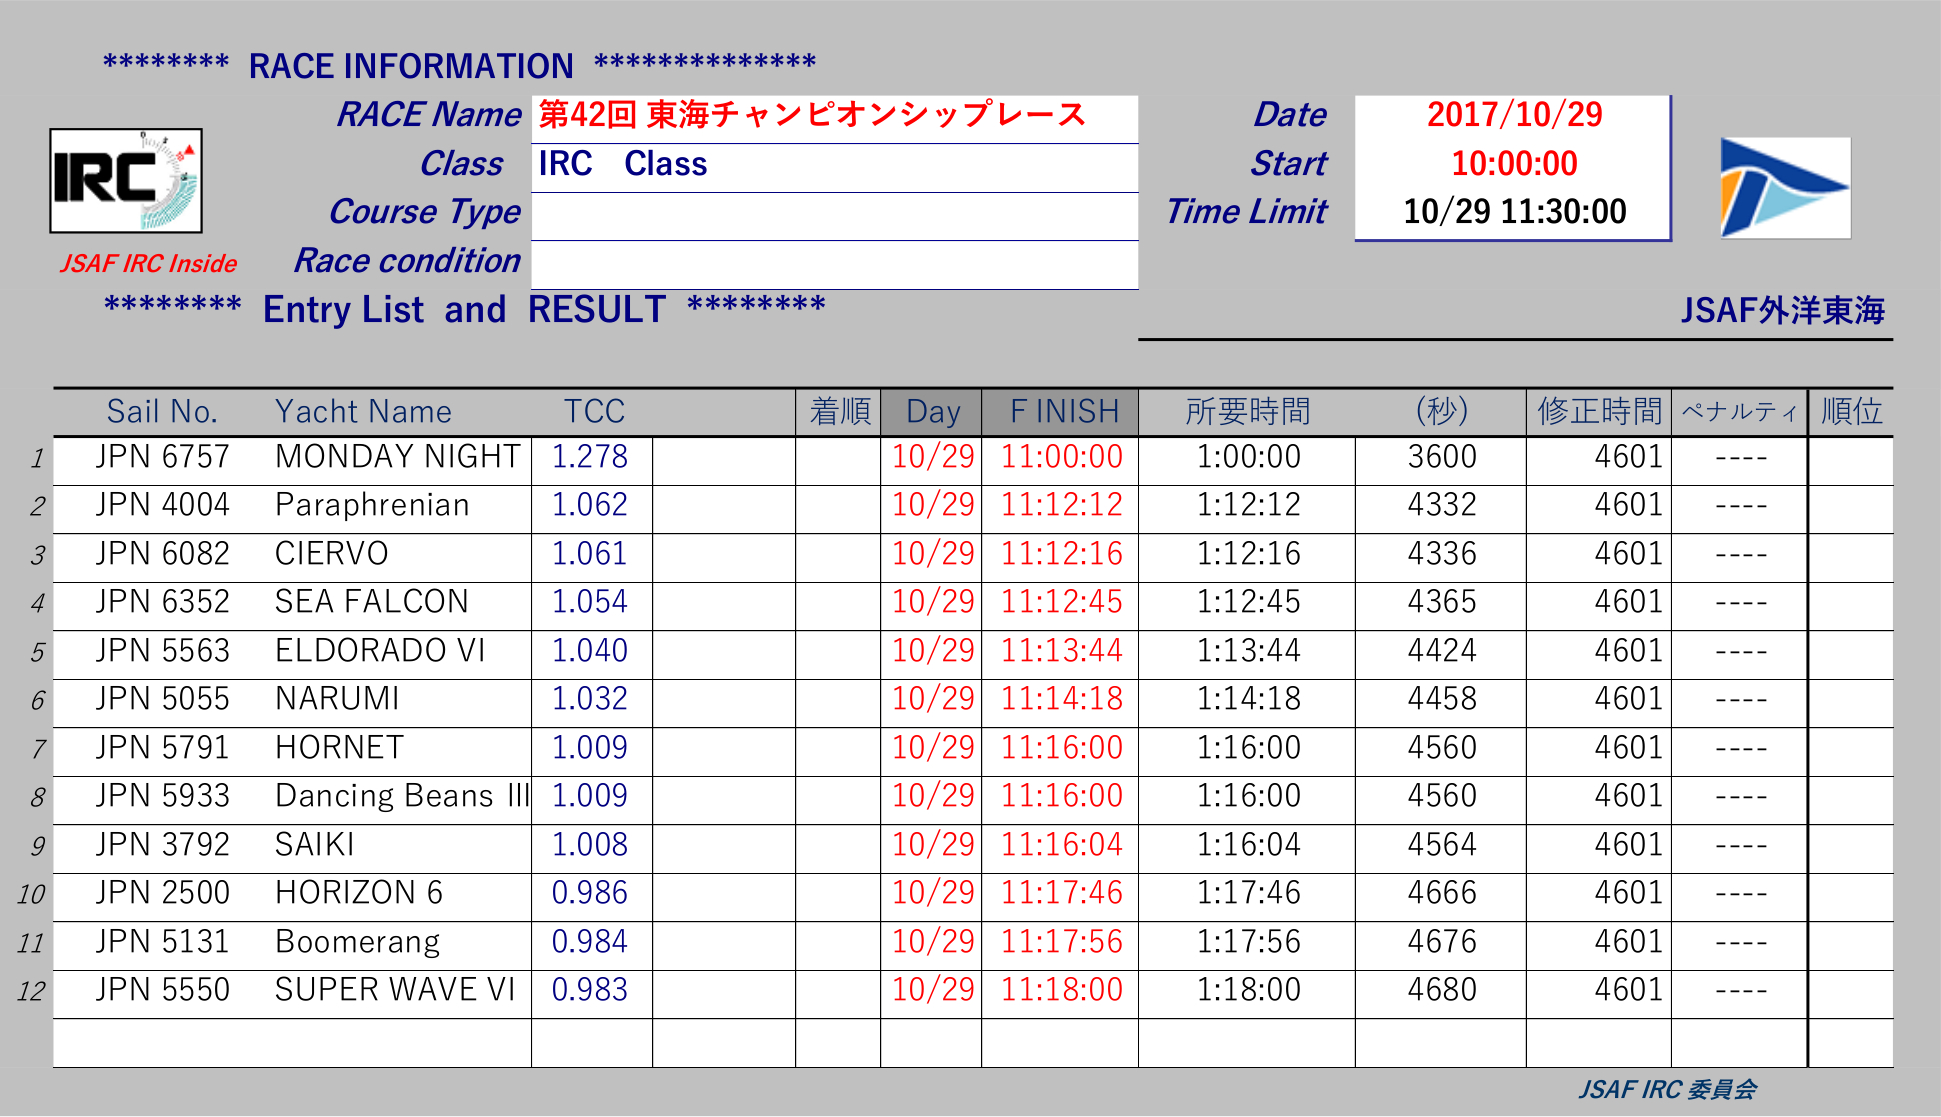This screenshot has height=1117, width=1941.
Task: Click the JSAF blue sail logo
Action: pos(1785,188)
